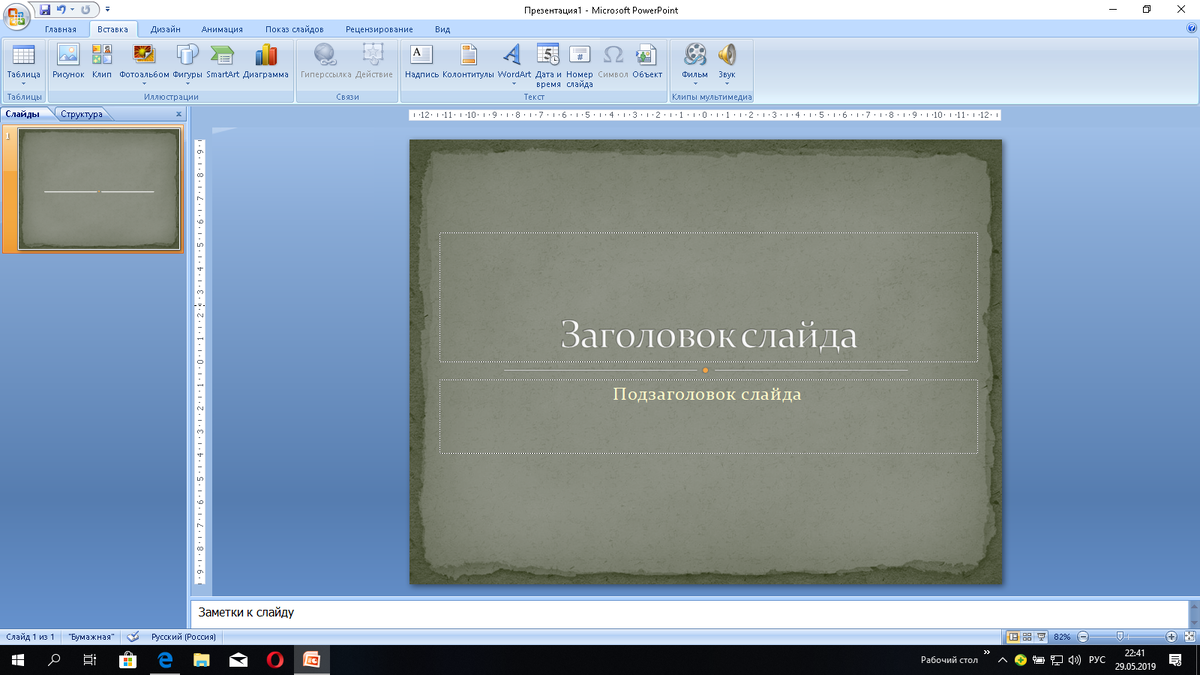The image size is (1200, 675).
Task: Click the zoom out minus button
Action: coord(1082,636)
